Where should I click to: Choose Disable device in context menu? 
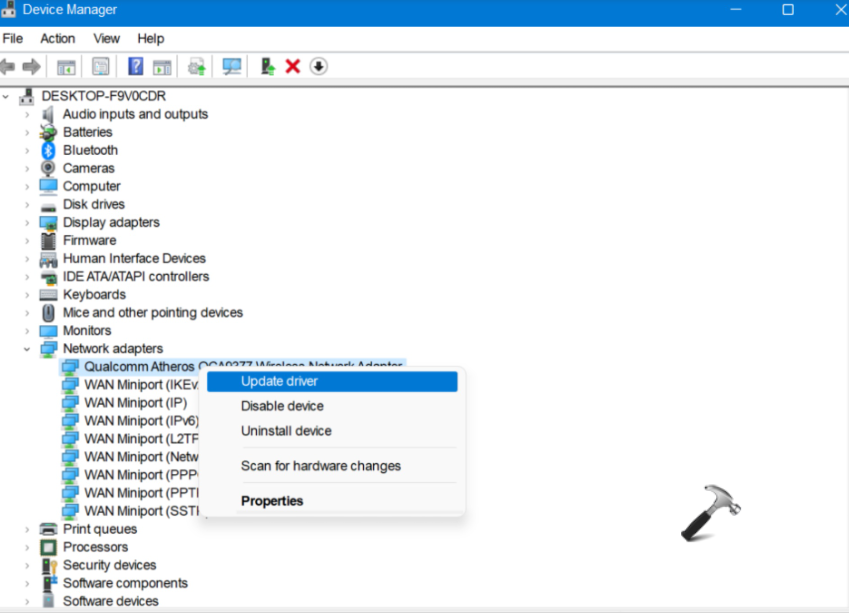pyautogui.click(x=332, y=406)
